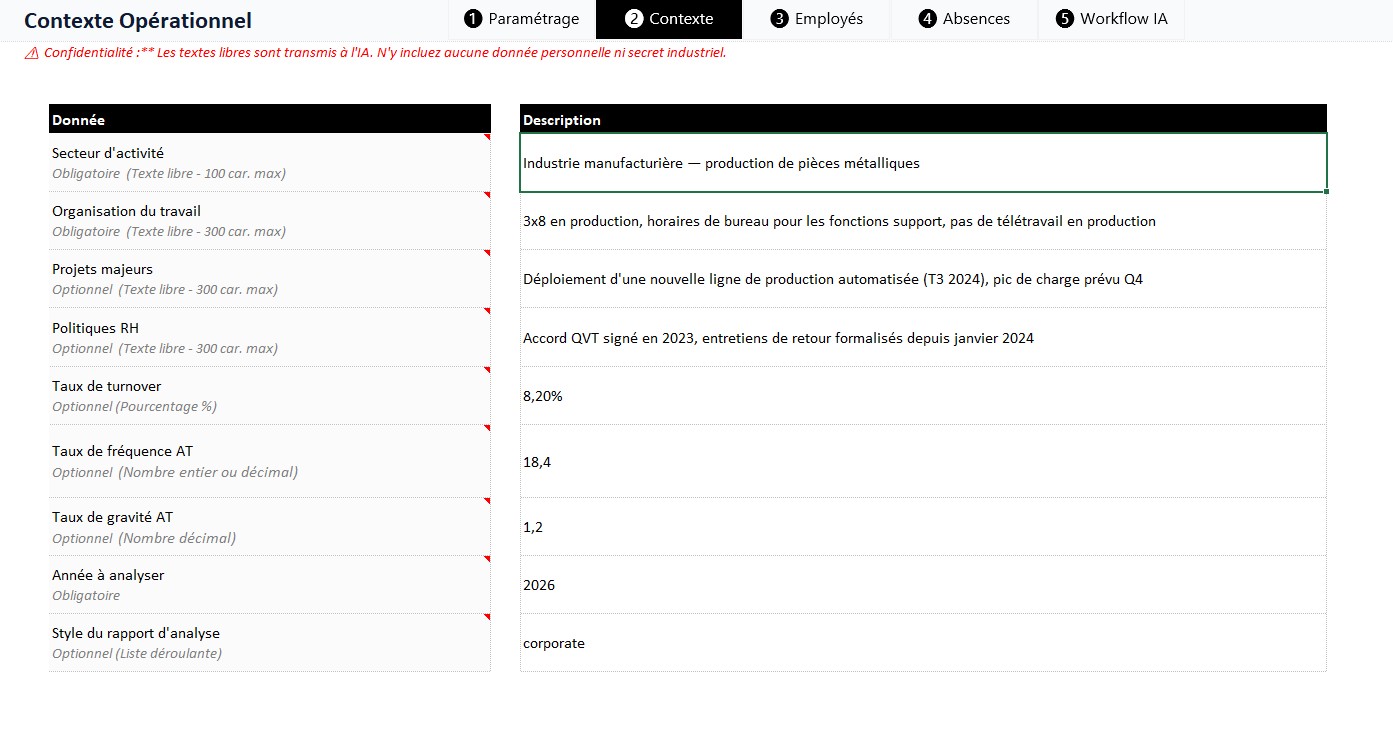This screenshot has width=1393, height=735.
Task: Open the Paramétrage step tab
Action: (x=522, y=19)
